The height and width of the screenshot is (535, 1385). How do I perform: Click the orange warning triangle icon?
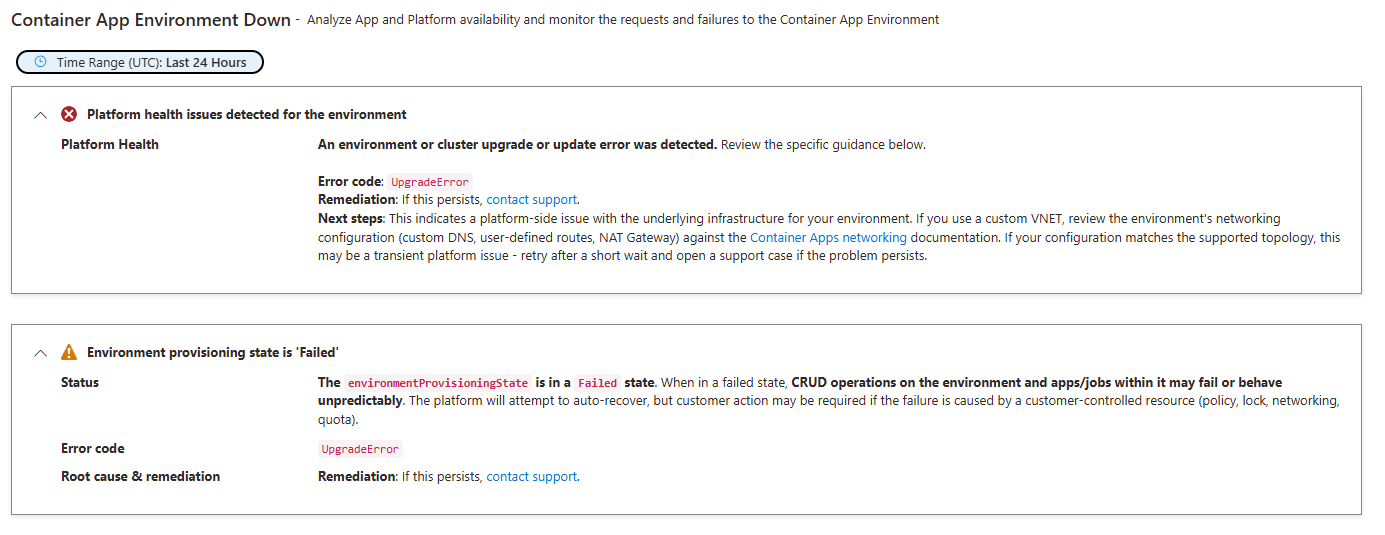tap(69, 352)
